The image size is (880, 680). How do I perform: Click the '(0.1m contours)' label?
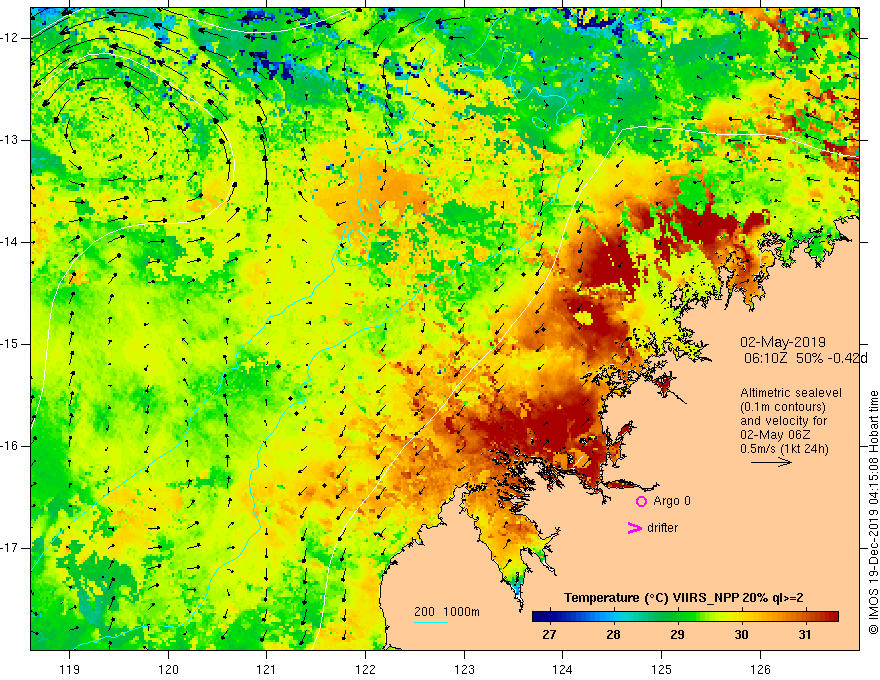(x=783, y=407)
